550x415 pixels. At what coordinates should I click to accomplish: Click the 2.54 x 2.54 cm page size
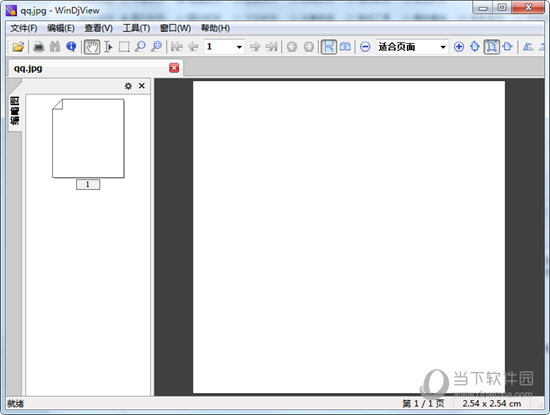pyautogui.click(x=491, y=403)
